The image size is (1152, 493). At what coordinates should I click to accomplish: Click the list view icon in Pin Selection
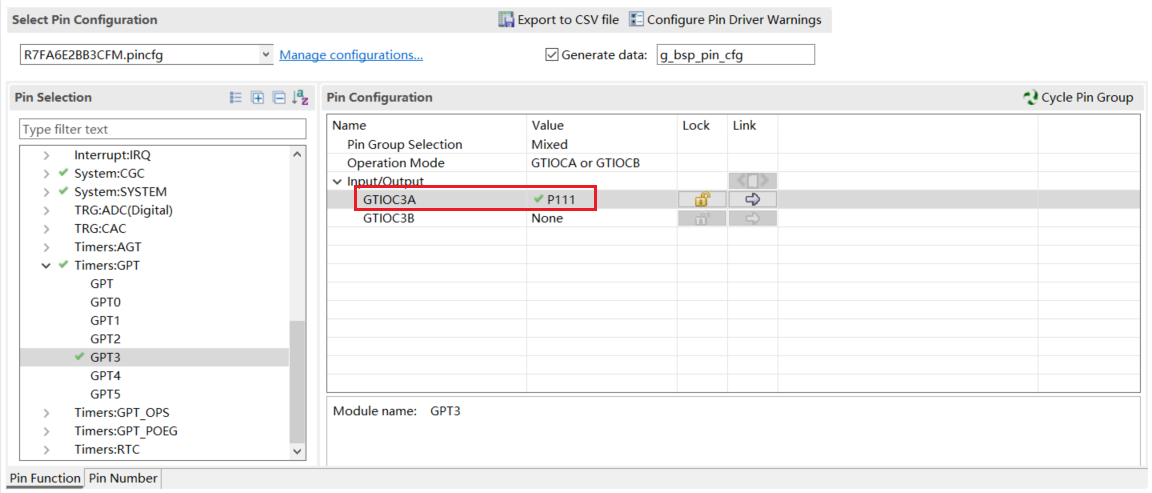point(236,98)
